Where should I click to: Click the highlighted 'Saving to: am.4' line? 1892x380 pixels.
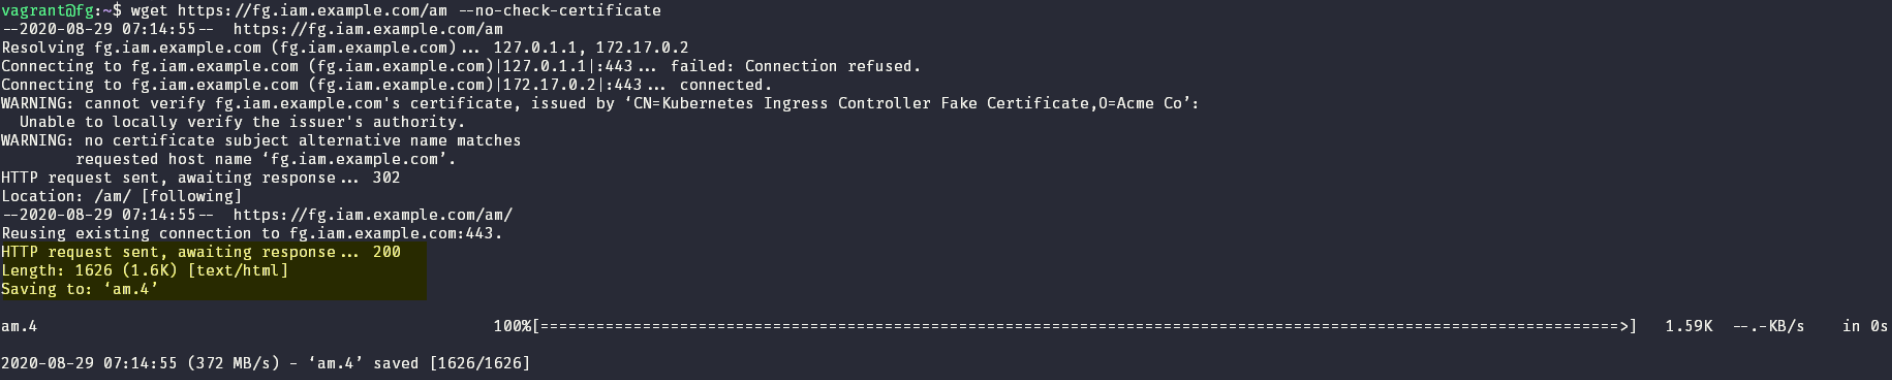80,289
